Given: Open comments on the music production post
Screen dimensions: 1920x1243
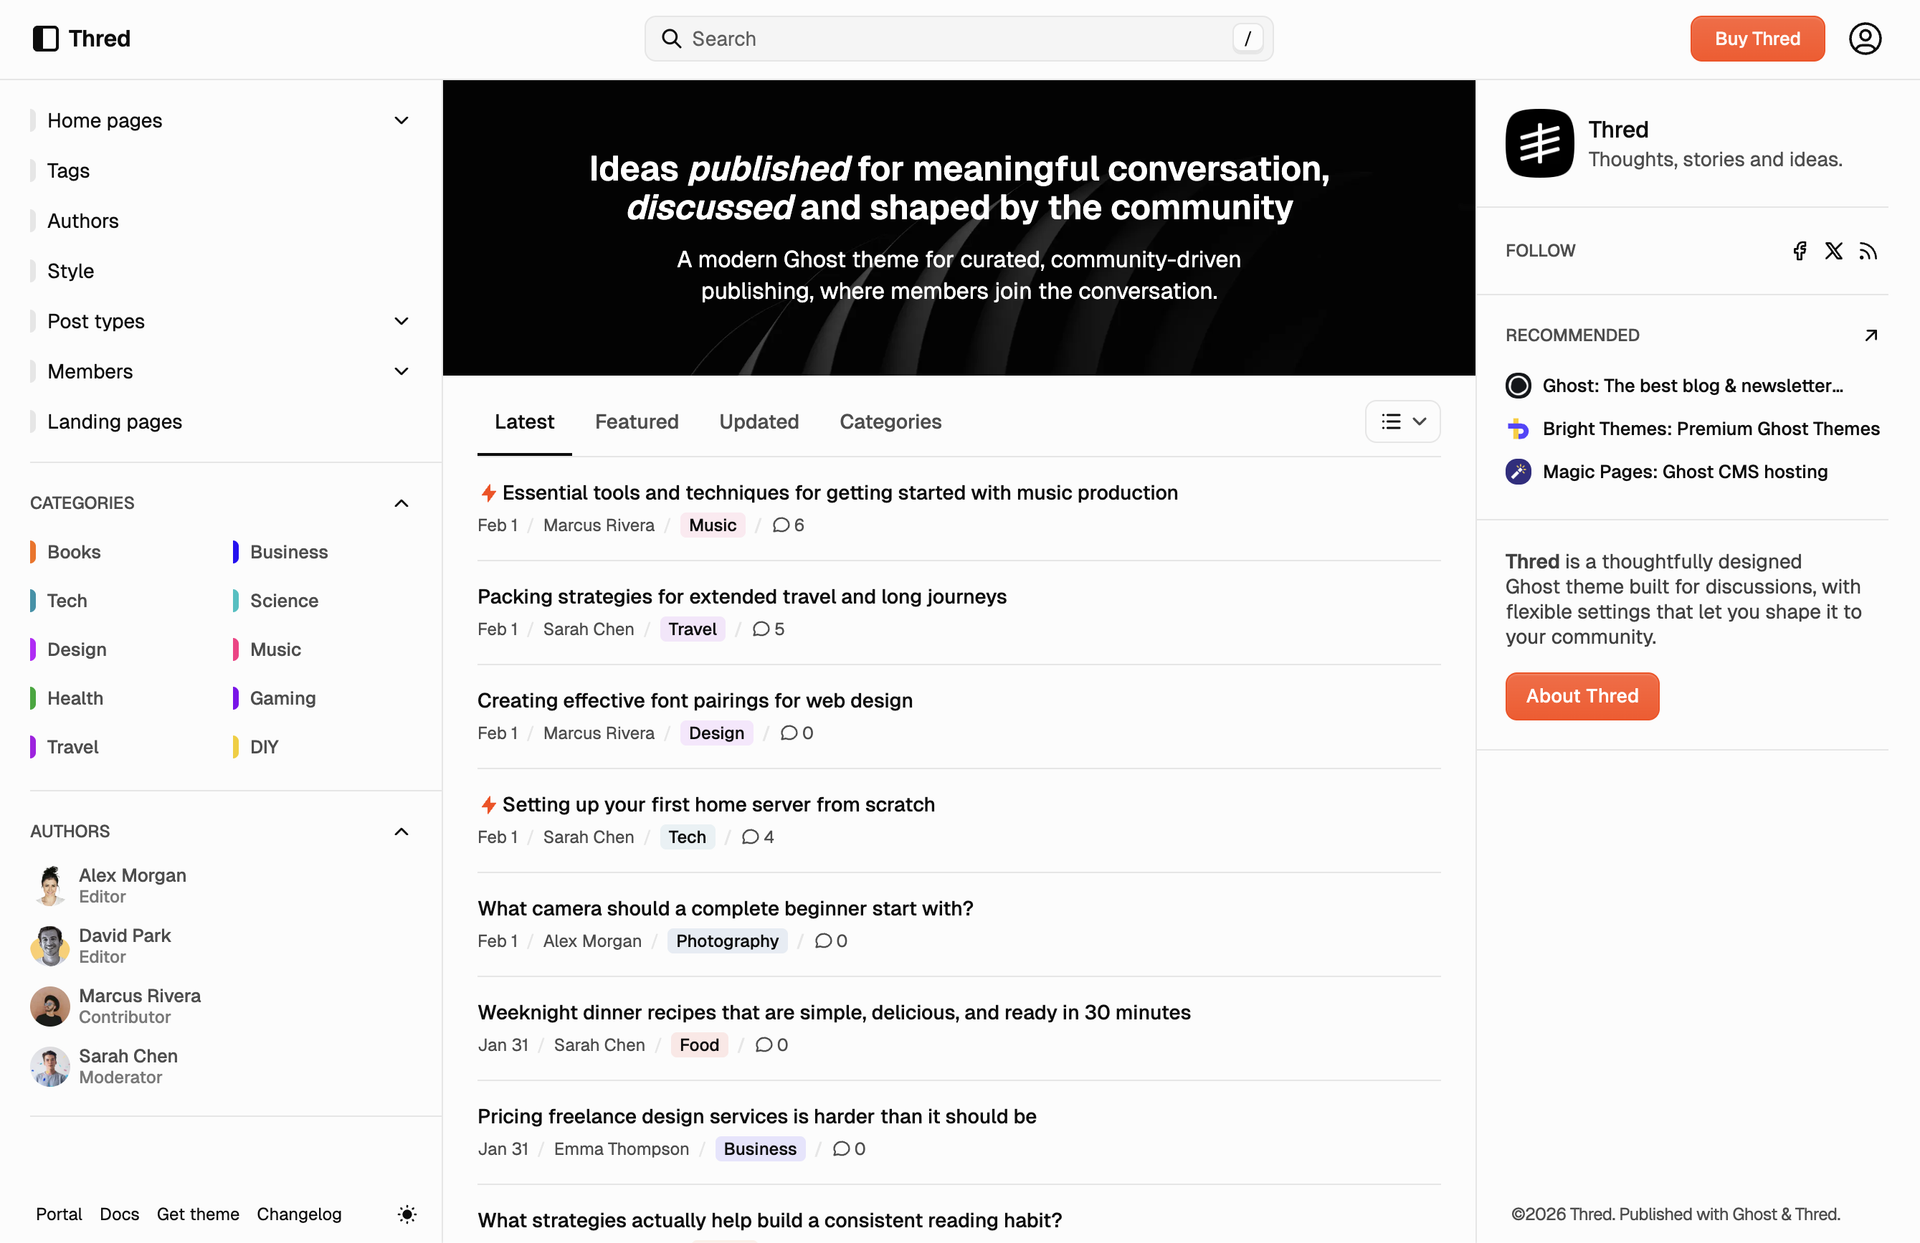Looking at the screenshot, I should [x=788, y=525].
